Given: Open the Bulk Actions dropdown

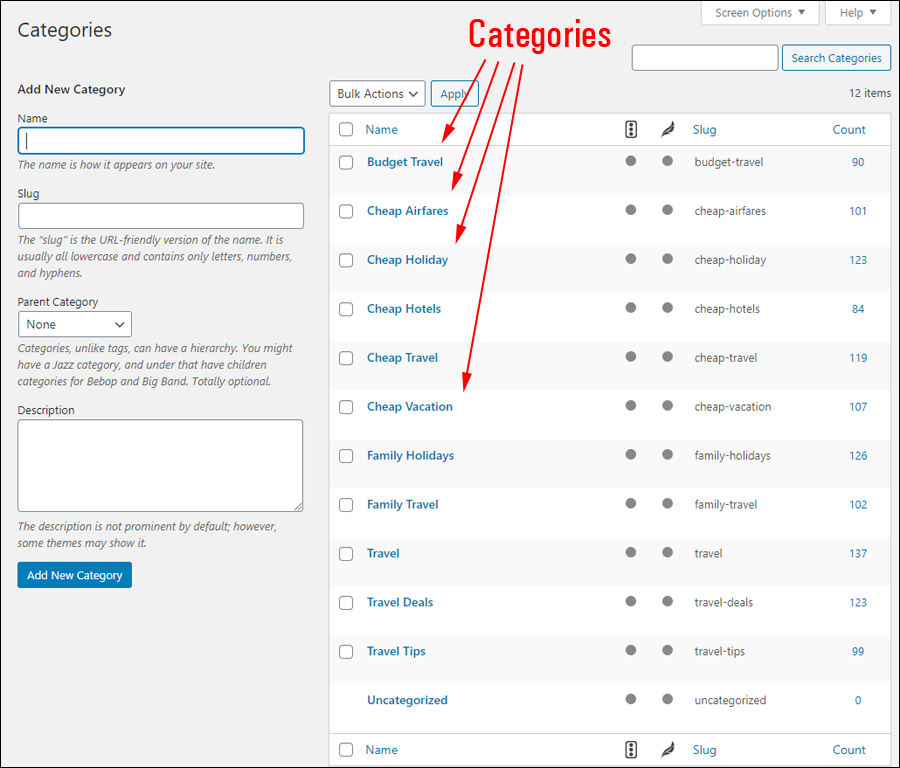Looking at the screenshot, I should coord(377,94).
